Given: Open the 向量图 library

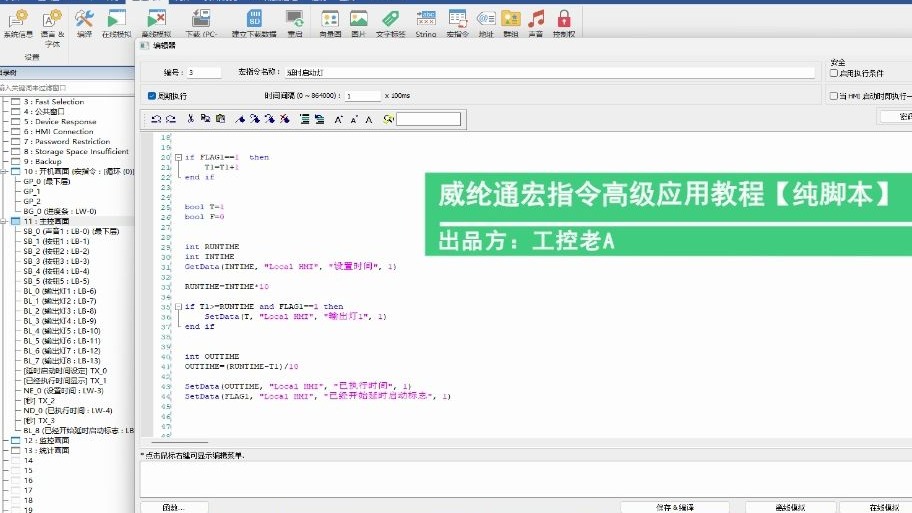Looking at the screenshot, I should 330,23.
